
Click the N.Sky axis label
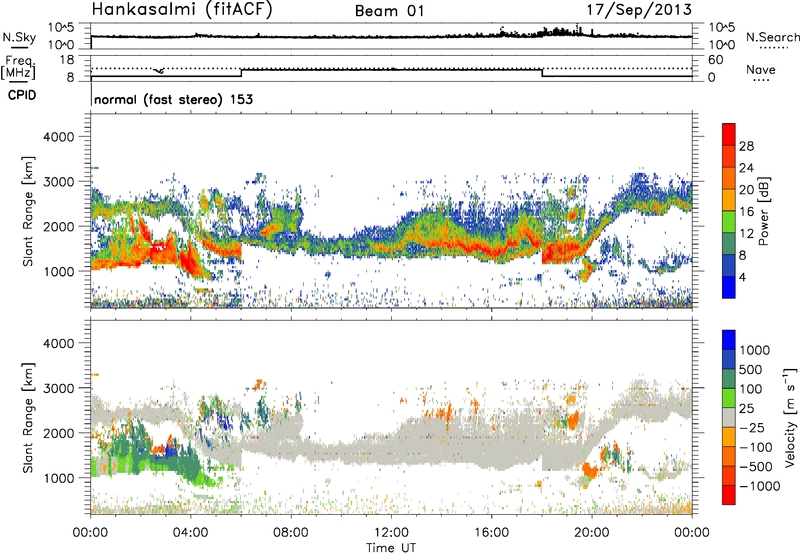(19, 38)
